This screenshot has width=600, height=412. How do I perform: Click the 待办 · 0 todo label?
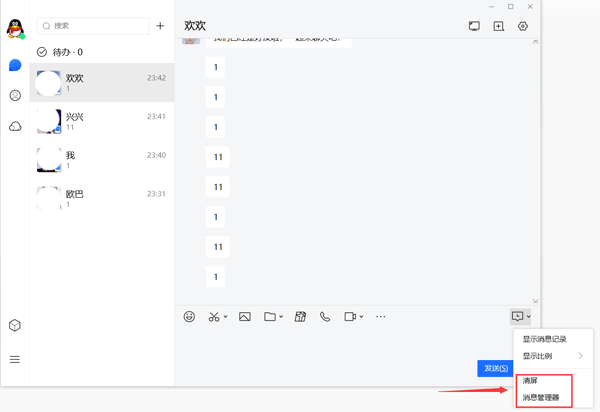(68, 52)
